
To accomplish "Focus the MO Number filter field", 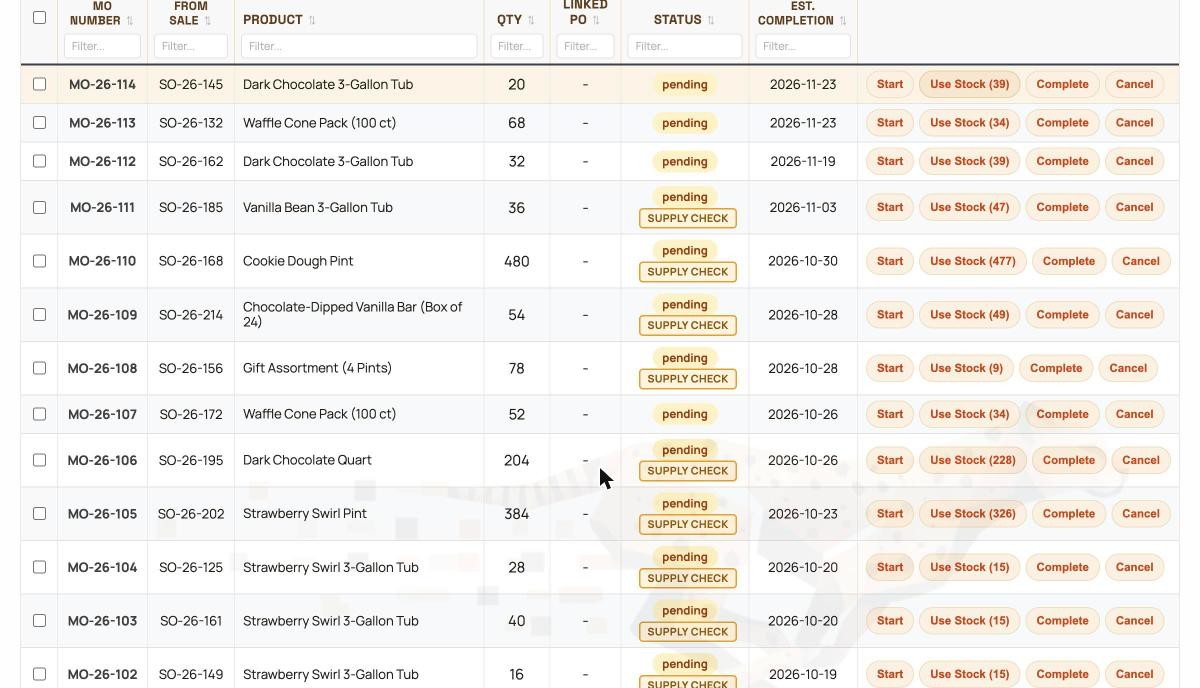I will pos(102,46).
